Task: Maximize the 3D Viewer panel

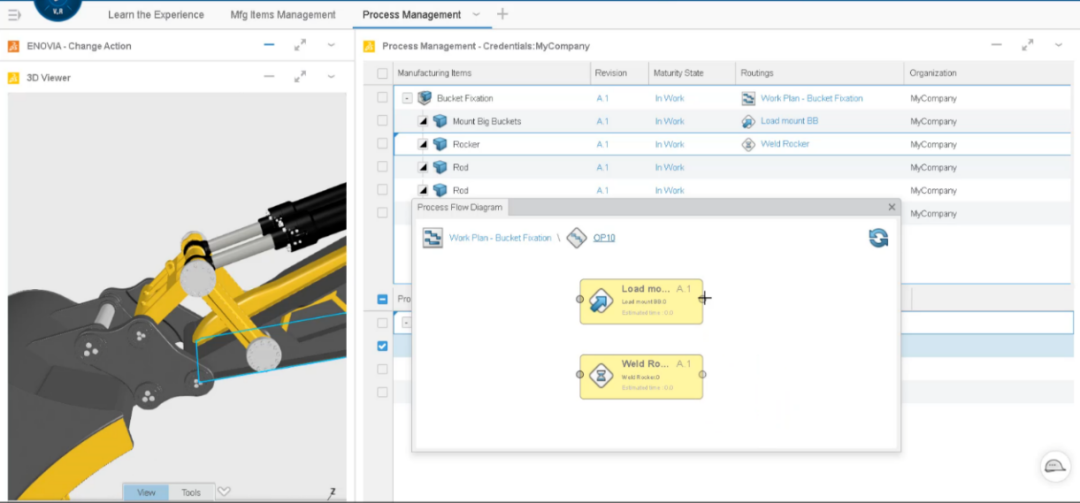Action: (x=300, y=77)
